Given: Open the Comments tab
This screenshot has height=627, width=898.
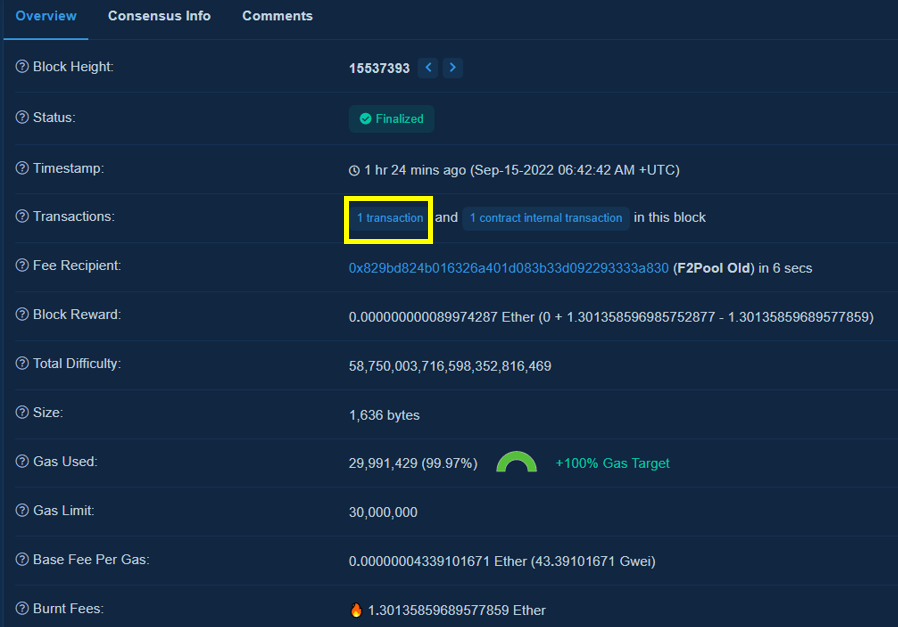Looking at the screenshot, I should click(x=277, y=16).
